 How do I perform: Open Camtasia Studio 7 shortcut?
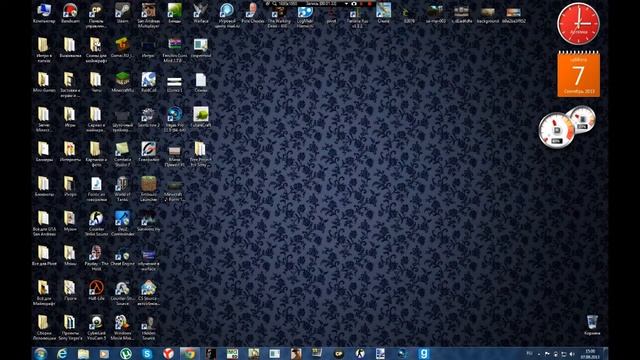coord(122,154)
